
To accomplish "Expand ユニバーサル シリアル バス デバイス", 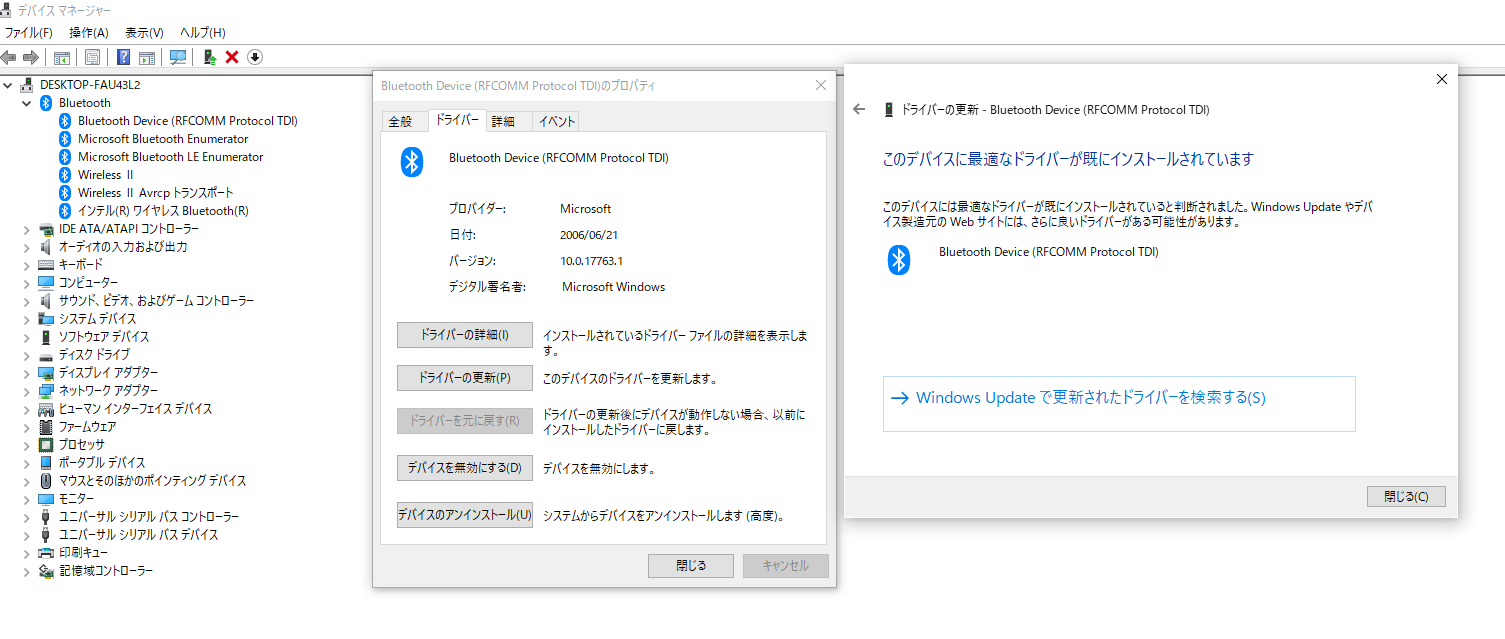I will click(x=27, y=535).
